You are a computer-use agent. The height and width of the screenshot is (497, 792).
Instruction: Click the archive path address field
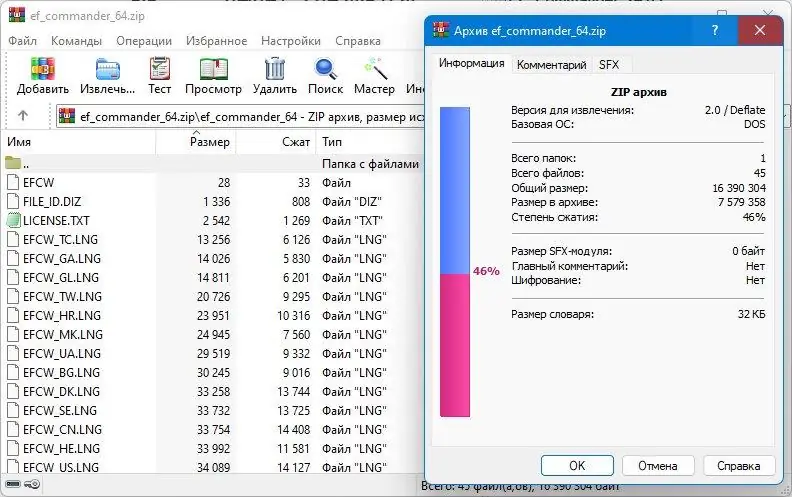241,117
